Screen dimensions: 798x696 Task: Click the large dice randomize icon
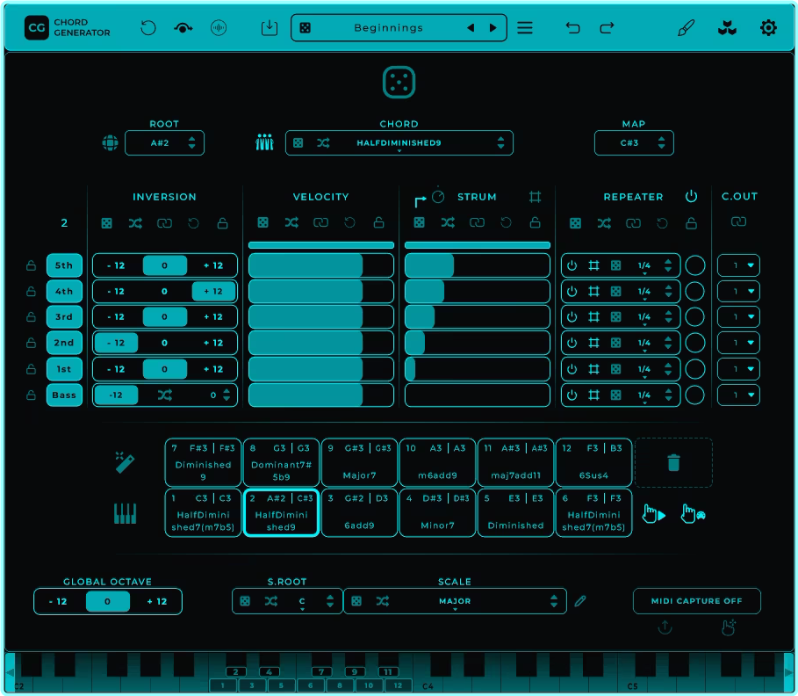(x=399, y=83)
